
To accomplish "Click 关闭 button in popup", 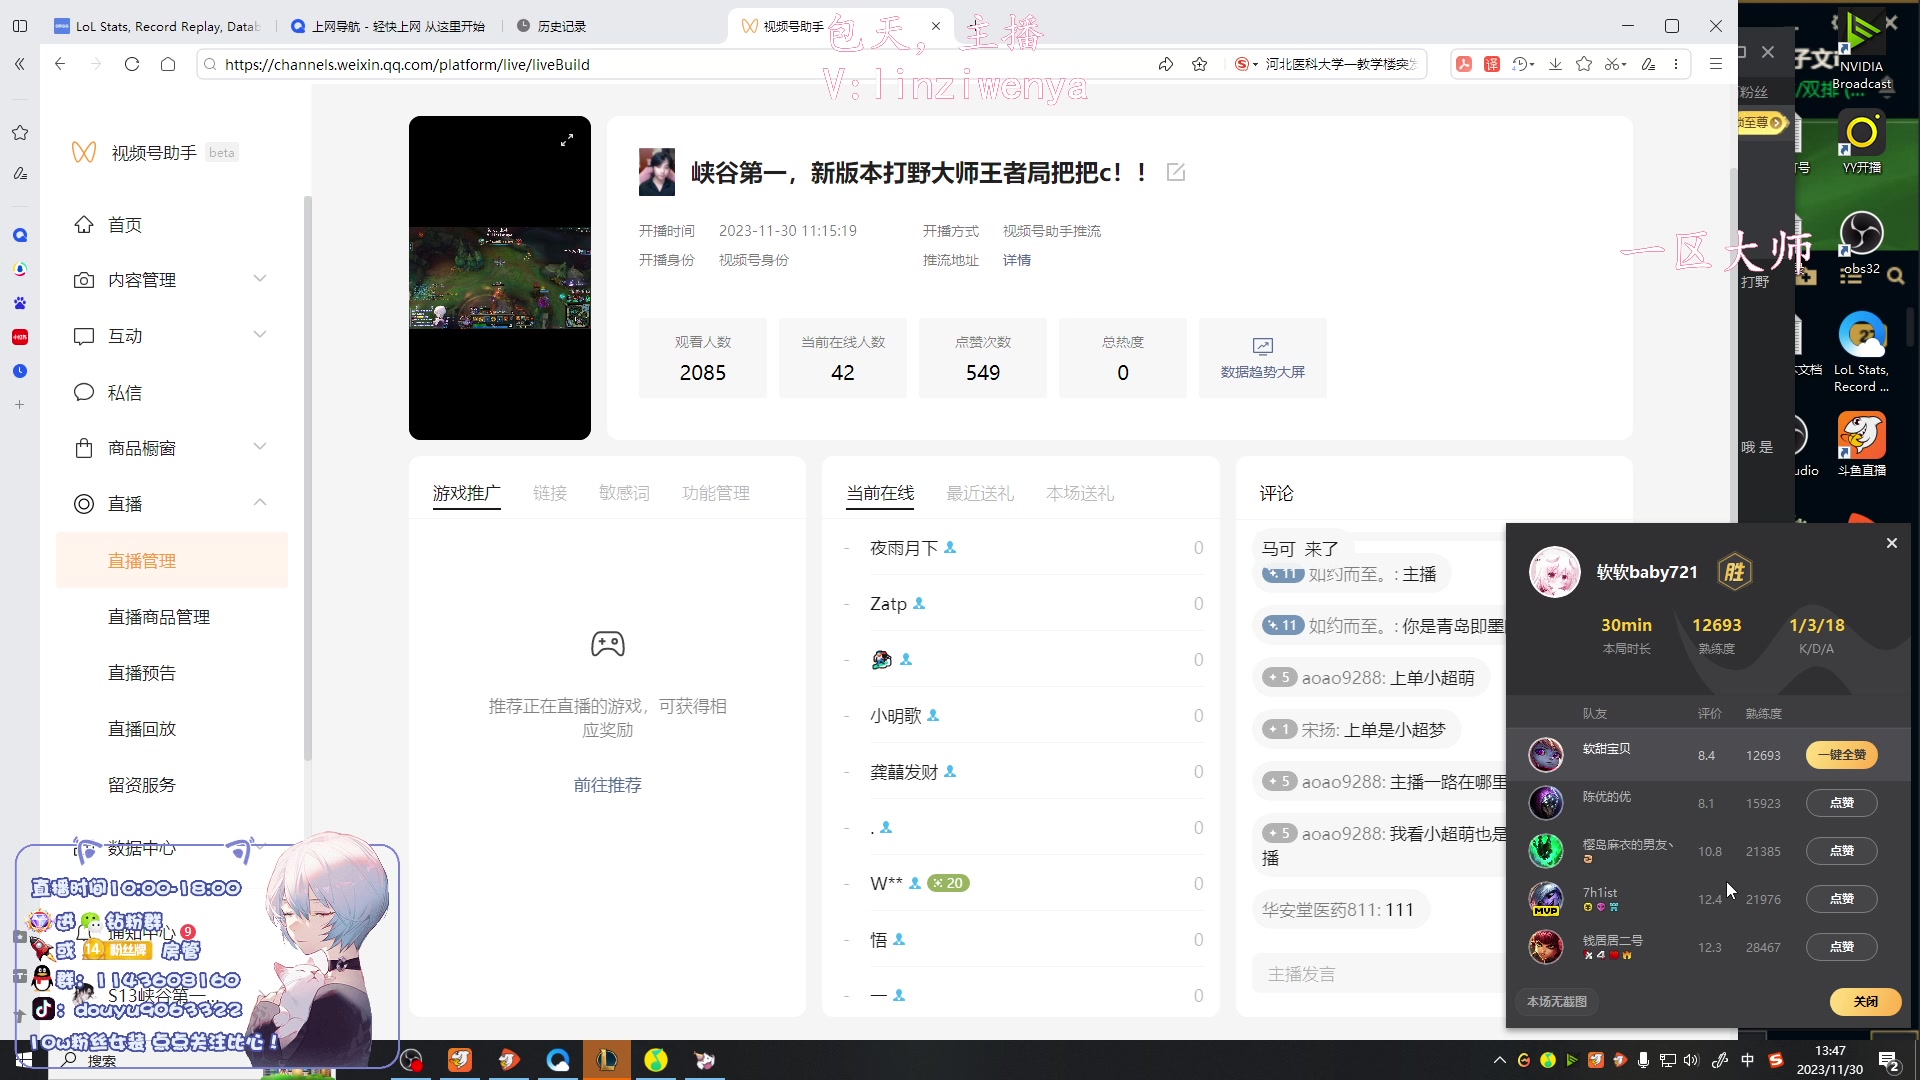I will click(x=1866, y=1001).
